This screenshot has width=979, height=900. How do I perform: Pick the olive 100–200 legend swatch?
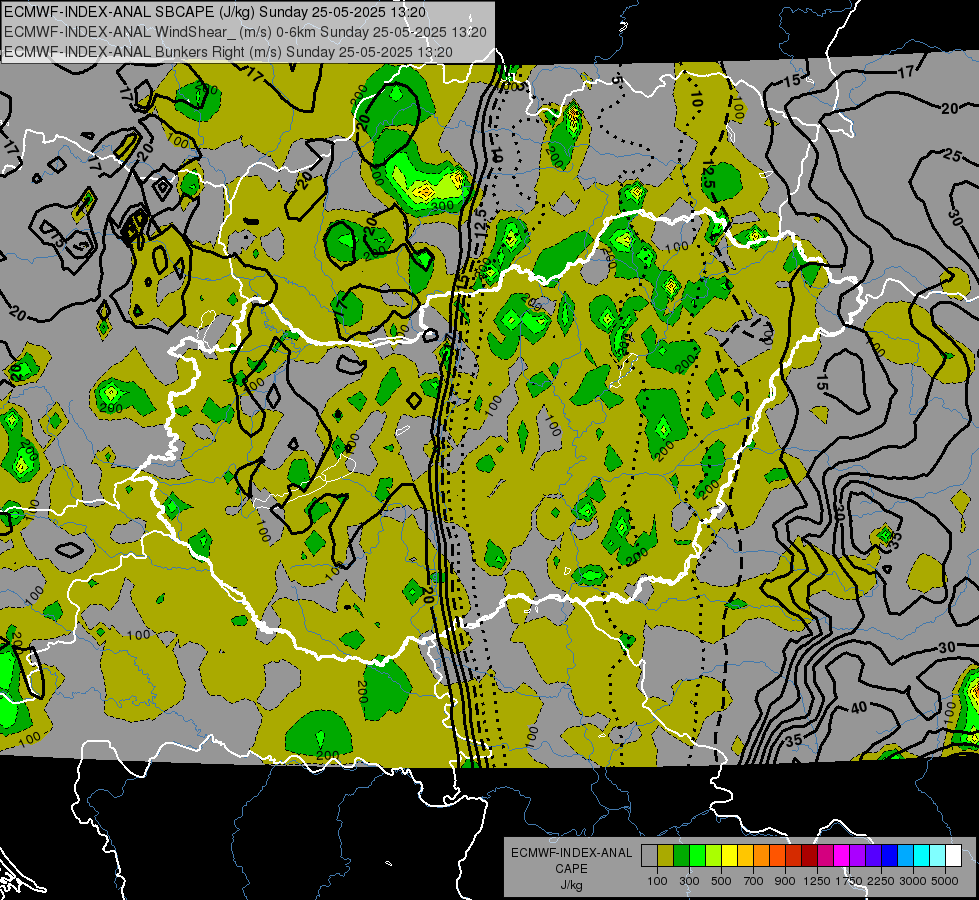pyautogui.click(x=666, y=856)
